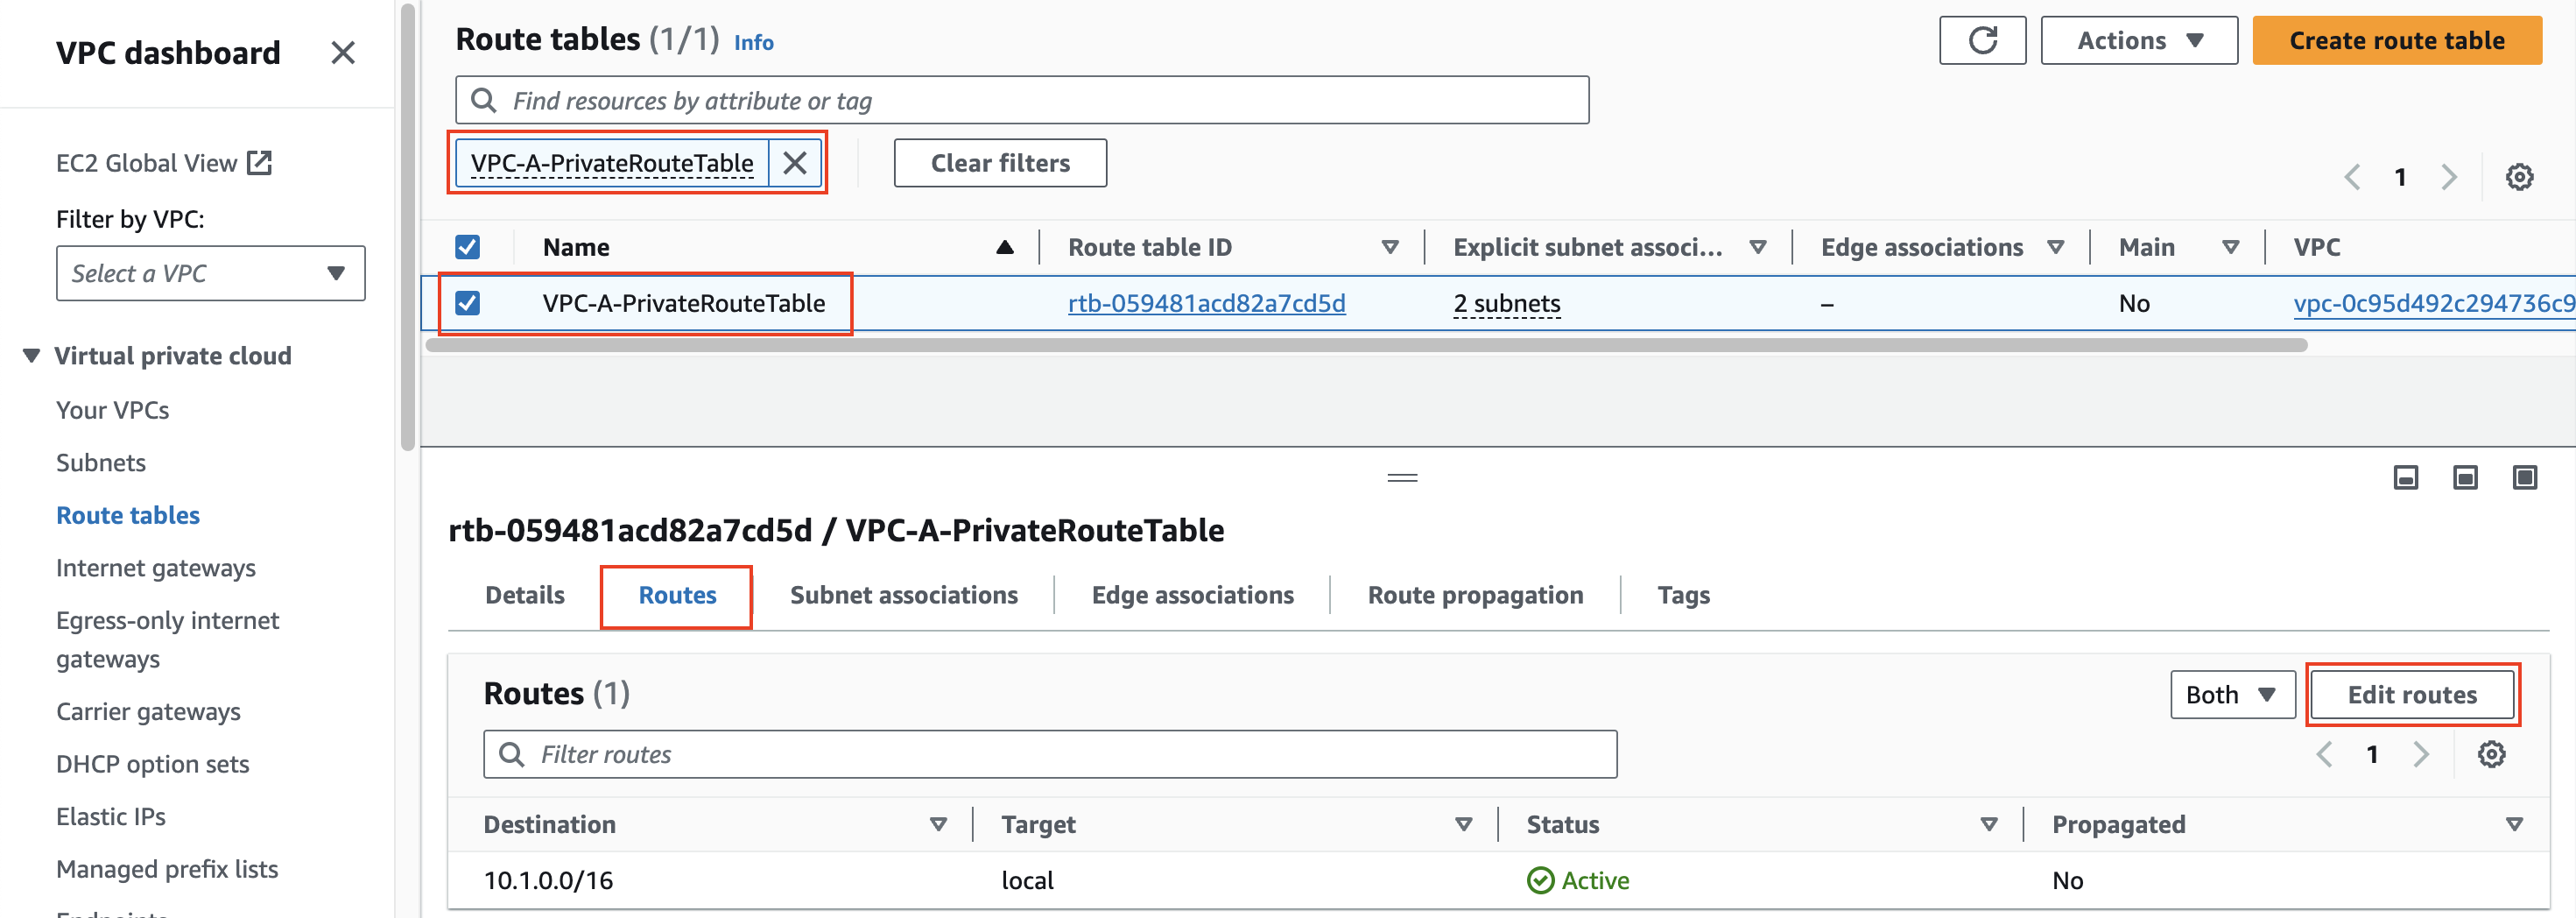Screen dimensions: 2576x918
Task: Set split panel to full size icon
Action: pyautogui.click(x=2525, y=477)
